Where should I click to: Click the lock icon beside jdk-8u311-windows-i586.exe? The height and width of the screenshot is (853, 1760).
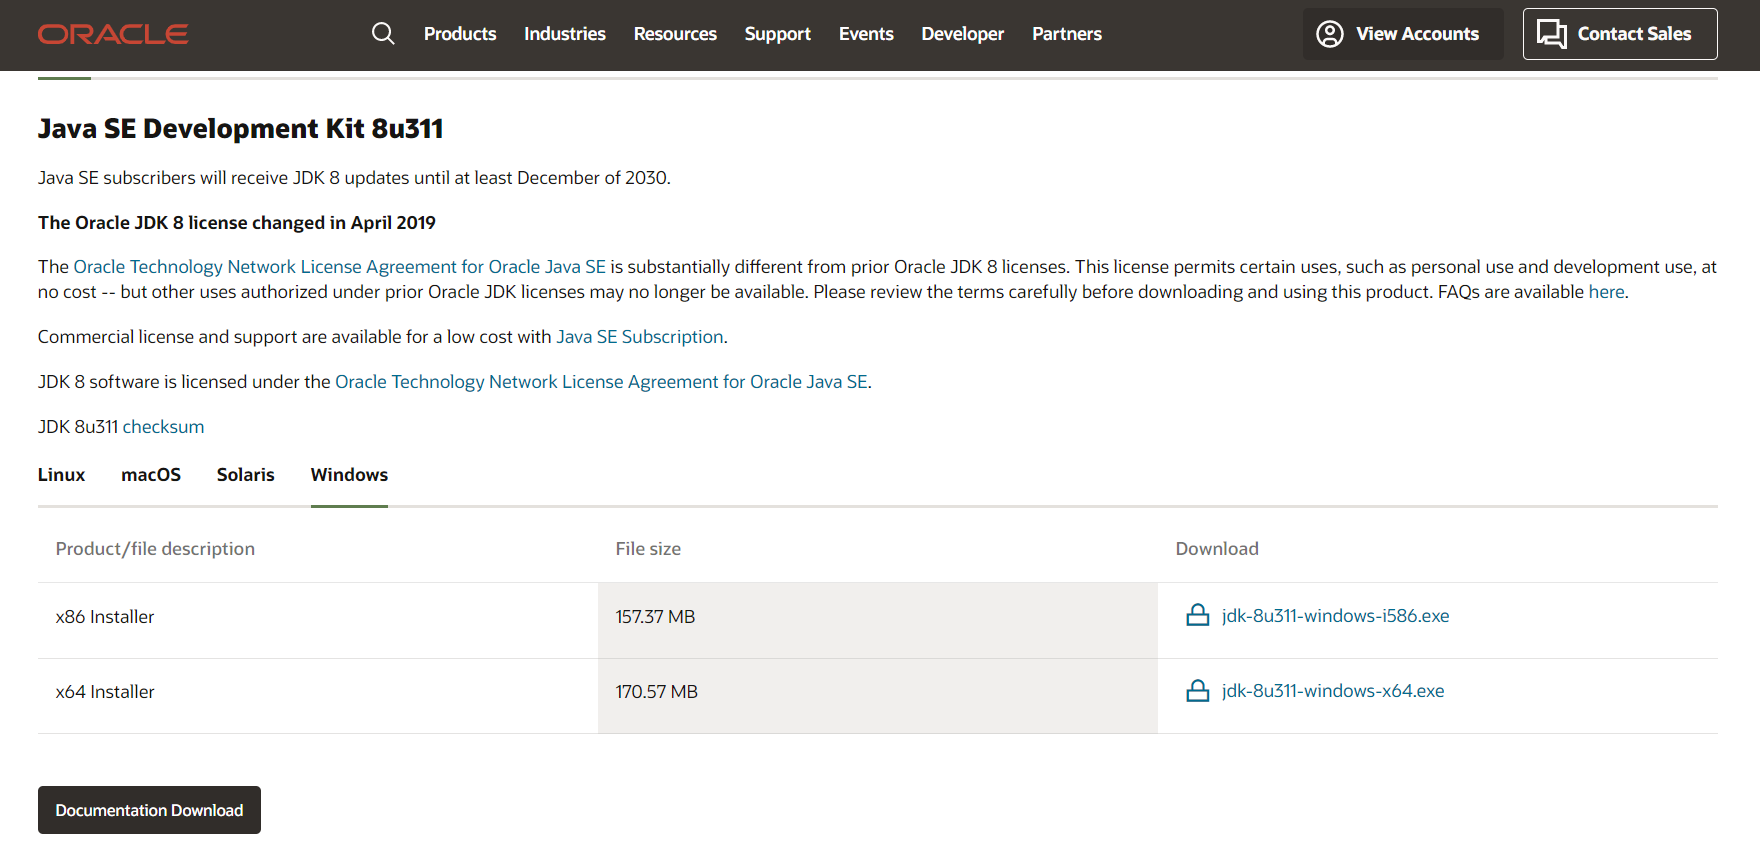pos(1198,615)
